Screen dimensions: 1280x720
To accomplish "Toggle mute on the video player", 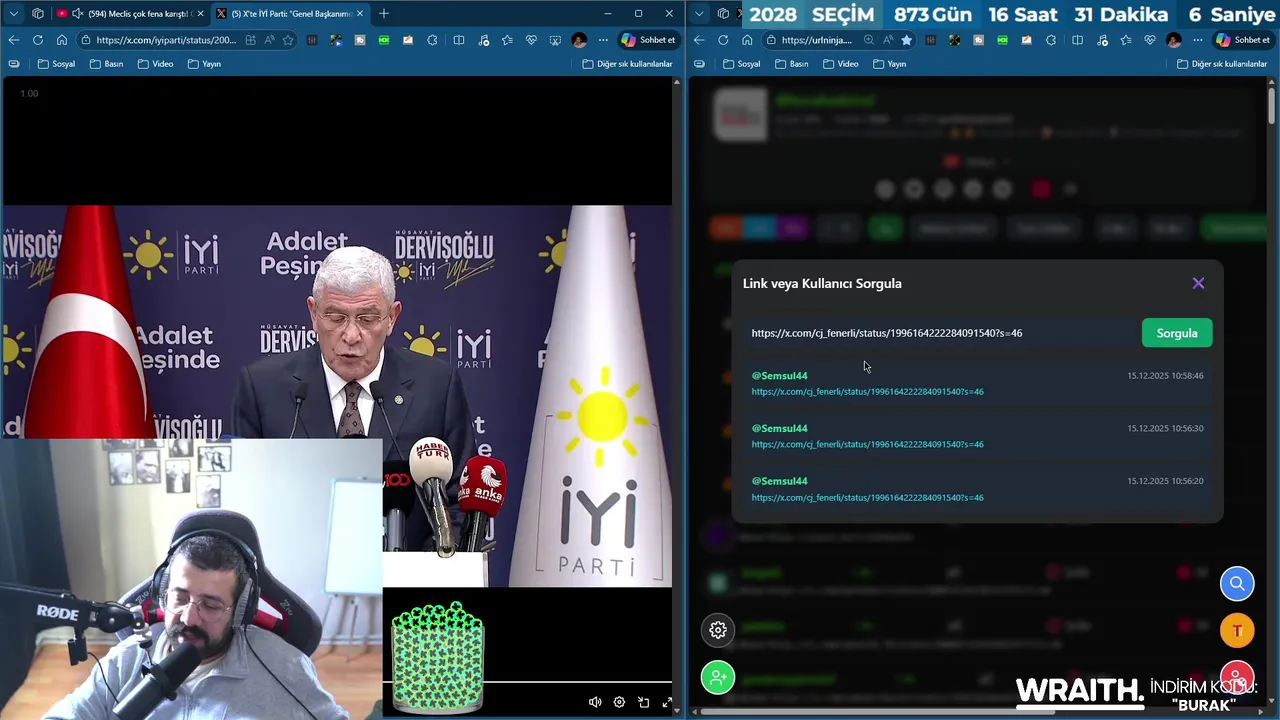I will pyautogui.click(x=595, y=702).
